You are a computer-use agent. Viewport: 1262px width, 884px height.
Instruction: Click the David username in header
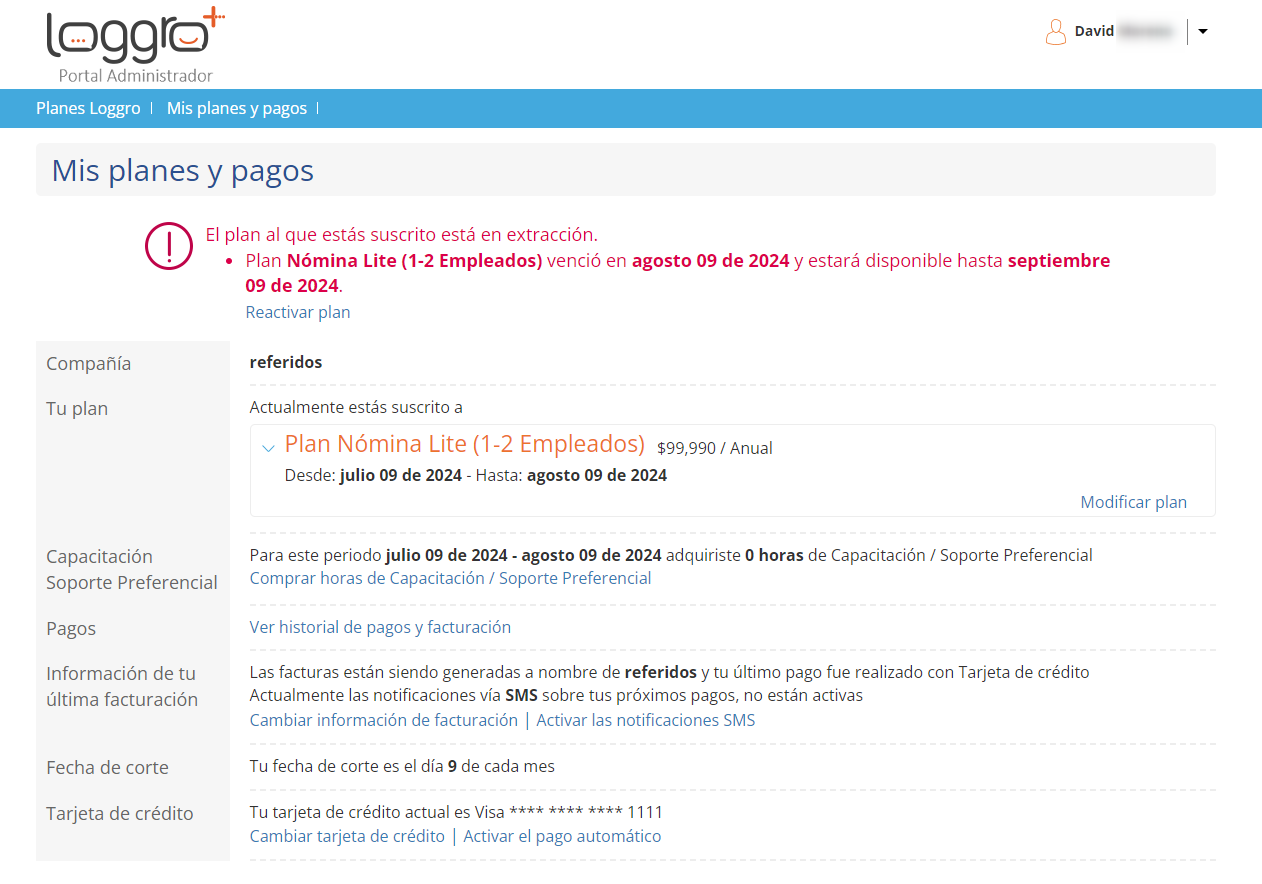(1094, 32)
